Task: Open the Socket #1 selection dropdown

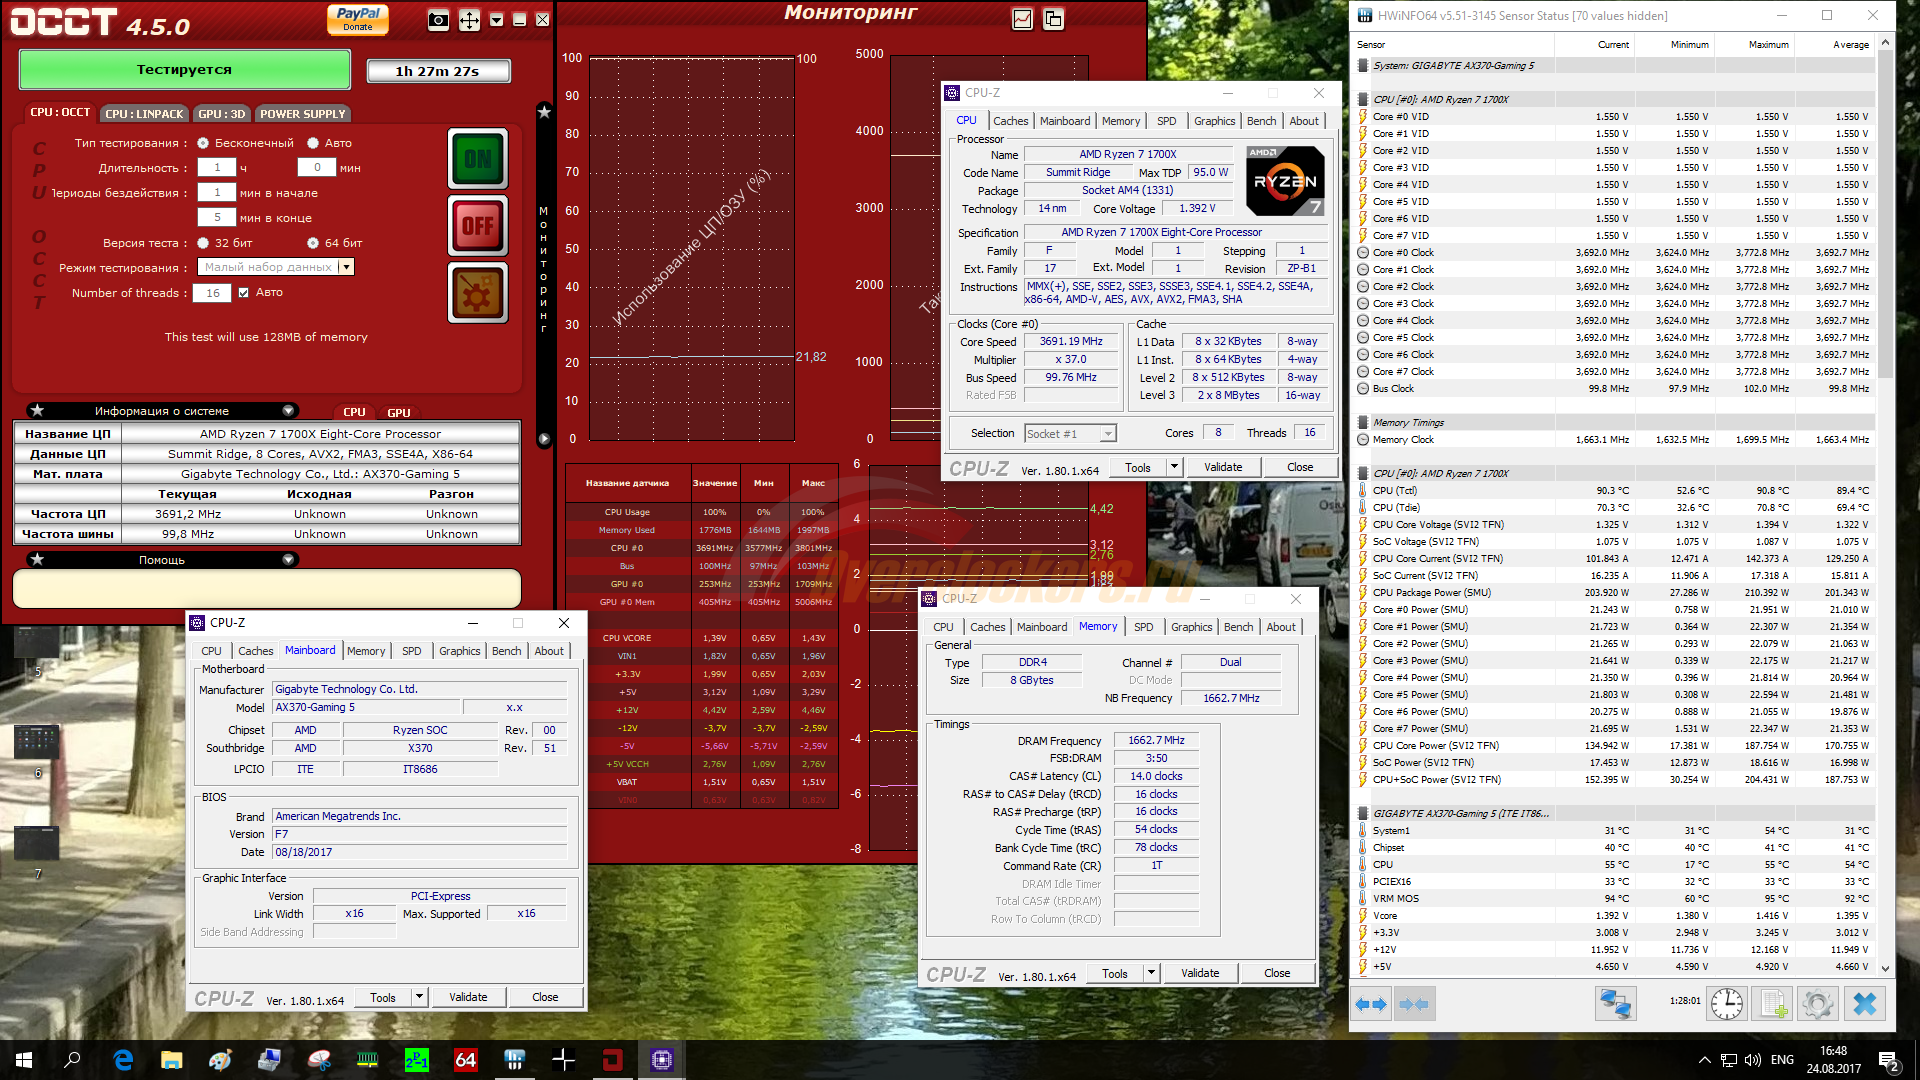Action: point(1107,434)
